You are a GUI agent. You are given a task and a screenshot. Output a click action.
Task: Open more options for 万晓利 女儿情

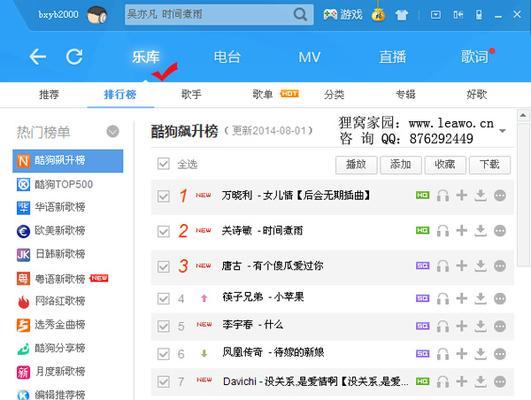tap(500, 195)
